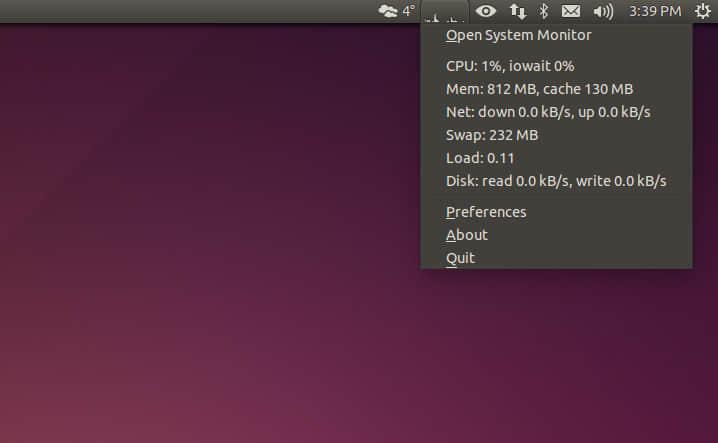Click the 4° temperature reading

click(408, 11)
